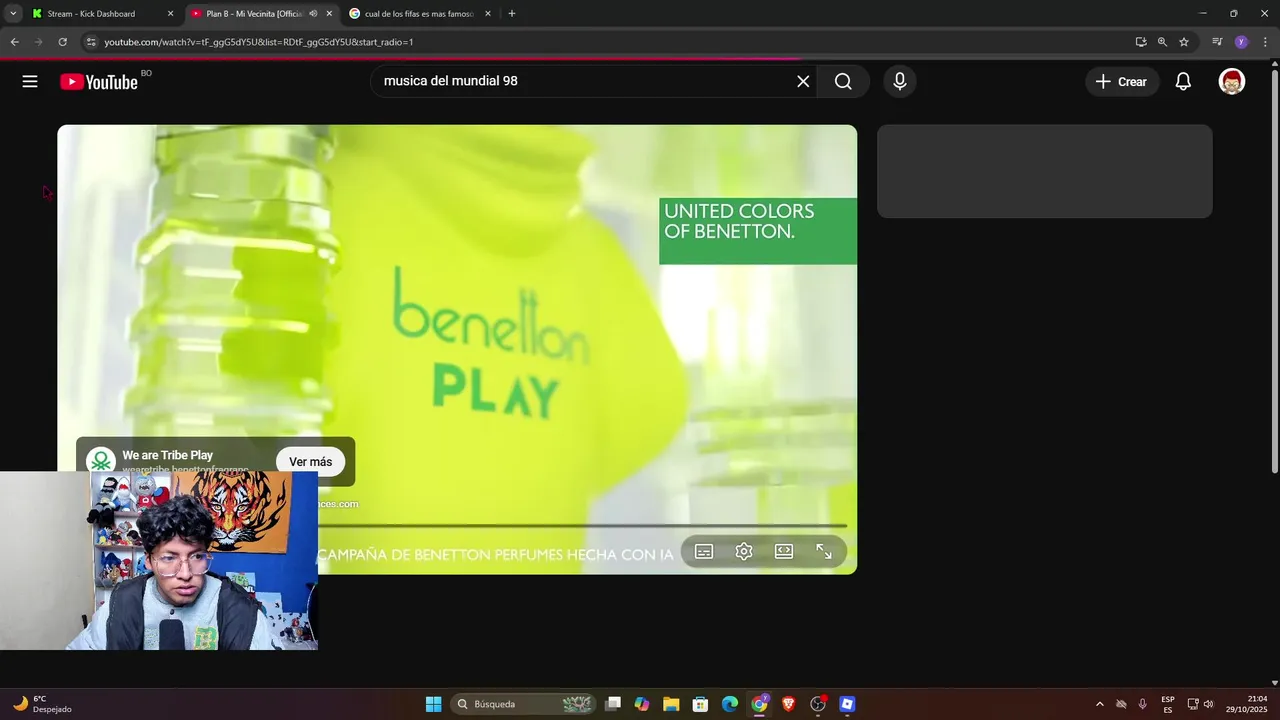Open the Chrome three-dot menu

pos(1265,42)
